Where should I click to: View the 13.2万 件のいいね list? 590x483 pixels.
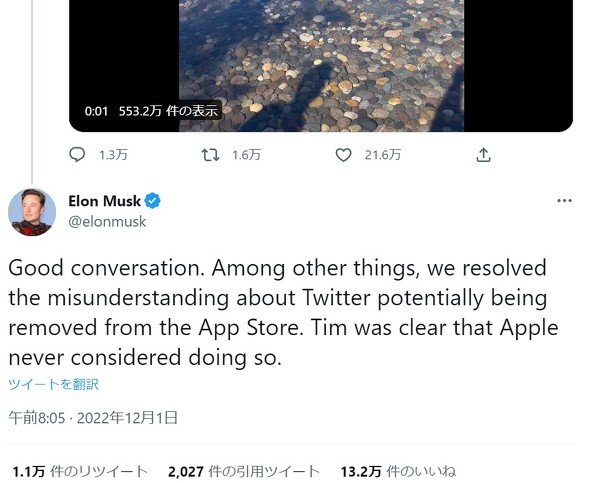tap(398, 471)
